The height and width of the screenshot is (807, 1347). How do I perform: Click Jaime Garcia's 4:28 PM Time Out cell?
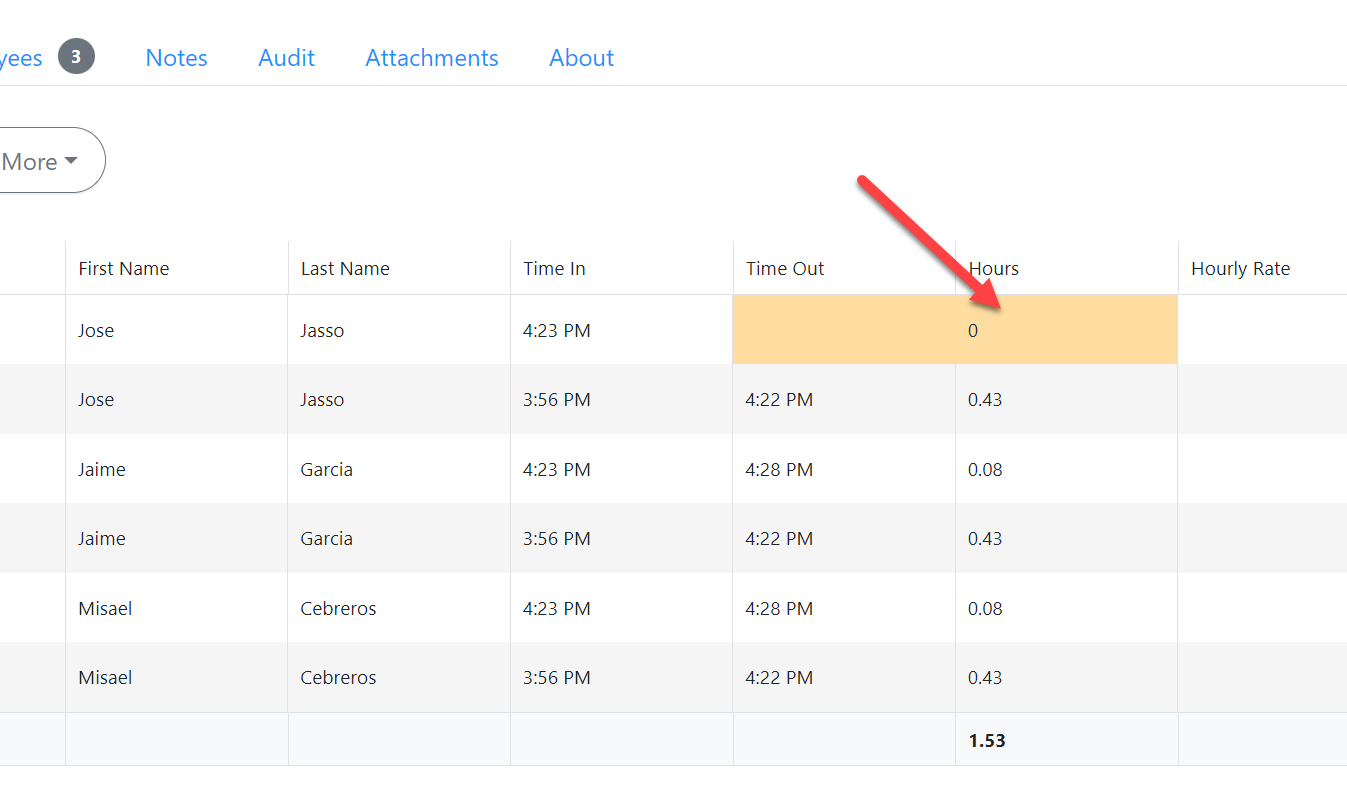pos(779,469)
